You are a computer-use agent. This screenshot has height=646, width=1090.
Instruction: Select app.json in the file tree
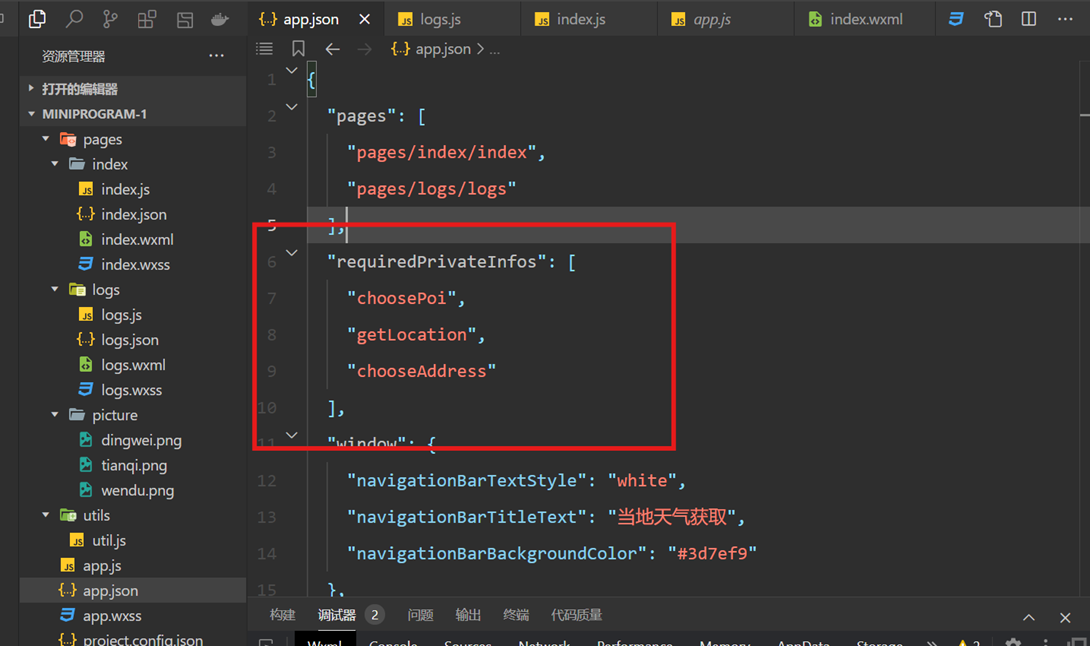[x=133, y=590]
